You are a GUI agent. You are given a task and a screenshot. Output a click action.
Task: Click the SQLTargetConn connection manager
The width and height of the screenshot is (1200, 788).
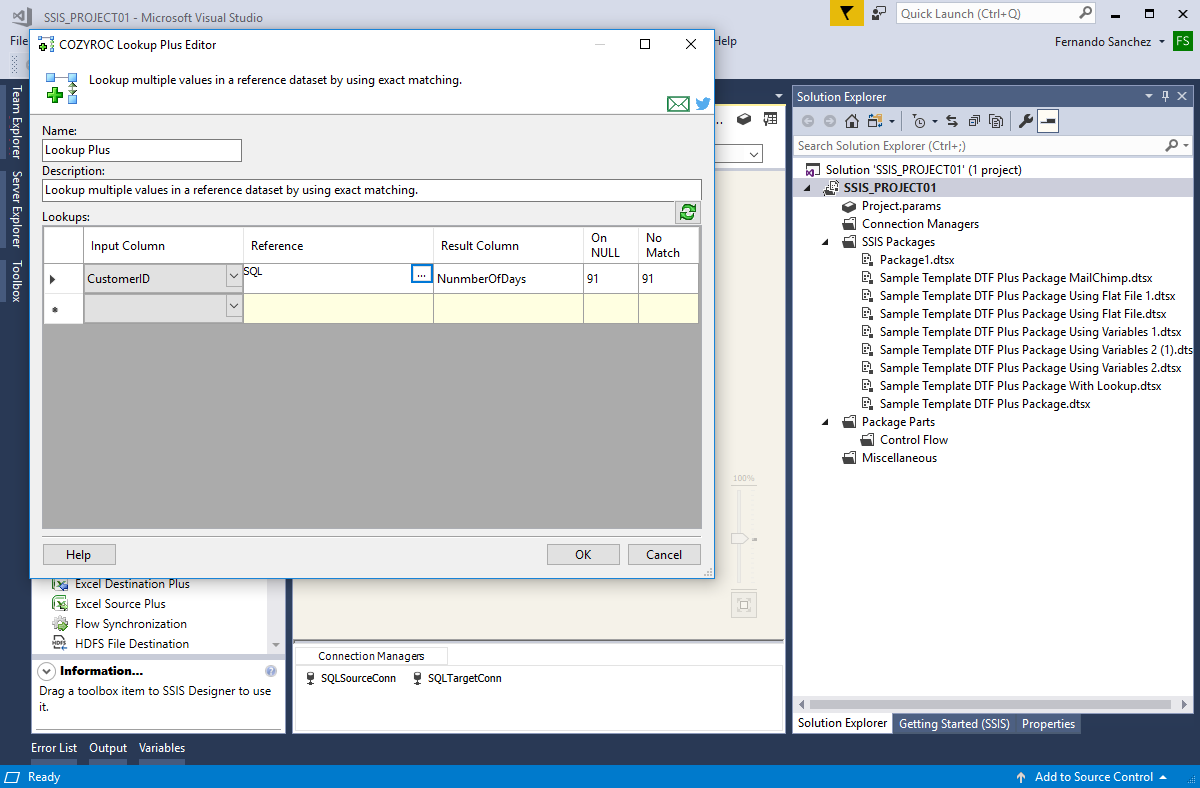pyautogui.click(x=458, y=678)
